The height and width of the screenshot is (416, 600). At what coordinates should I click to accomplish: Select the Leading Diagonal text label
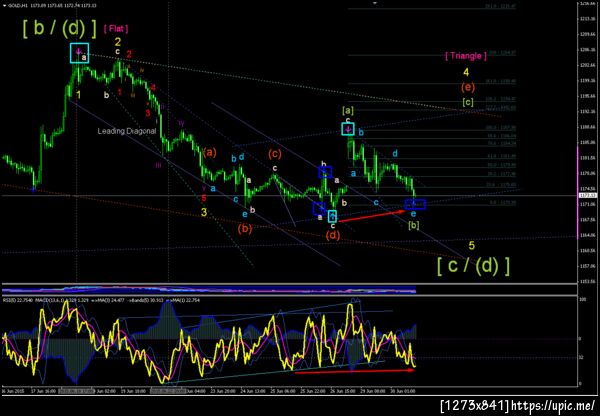(127, 131)
